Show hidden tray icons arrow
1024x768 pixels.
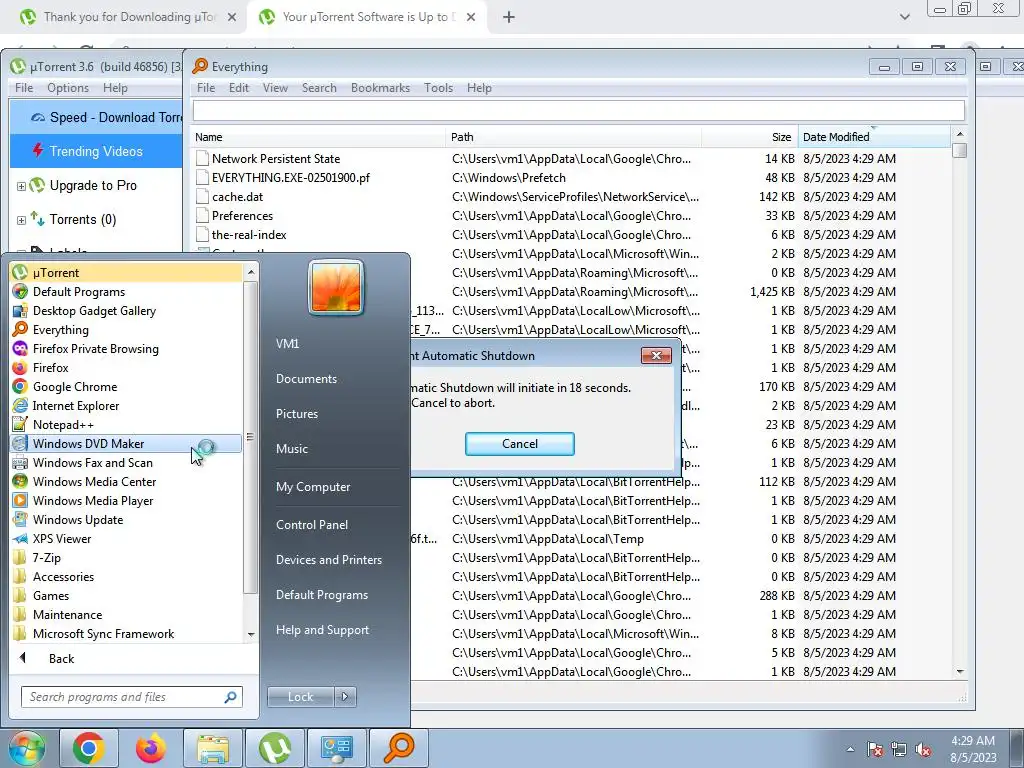[850, 750]
